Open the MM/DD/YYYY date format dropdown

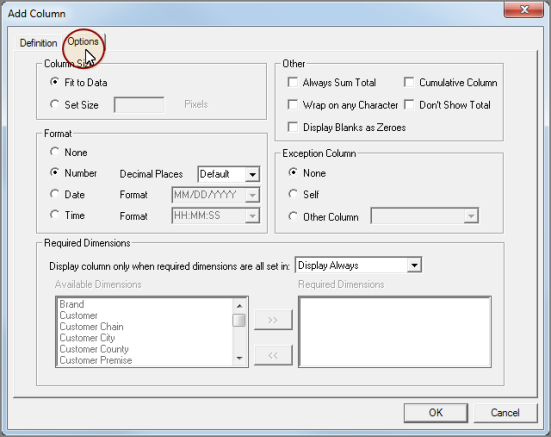[252, 195]
